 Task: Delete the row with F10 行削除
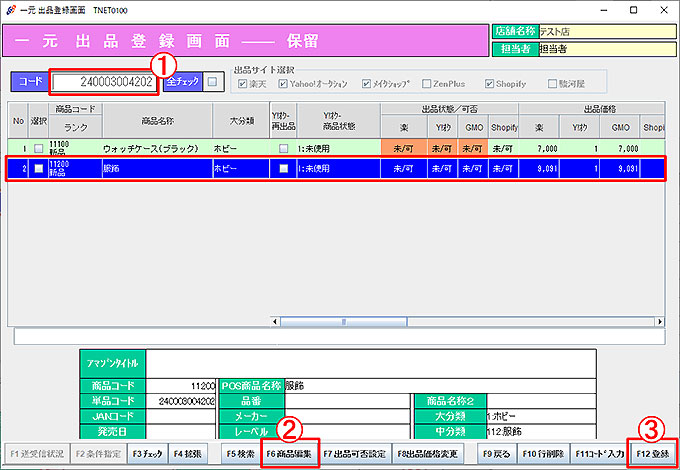(x=543, y=453)
